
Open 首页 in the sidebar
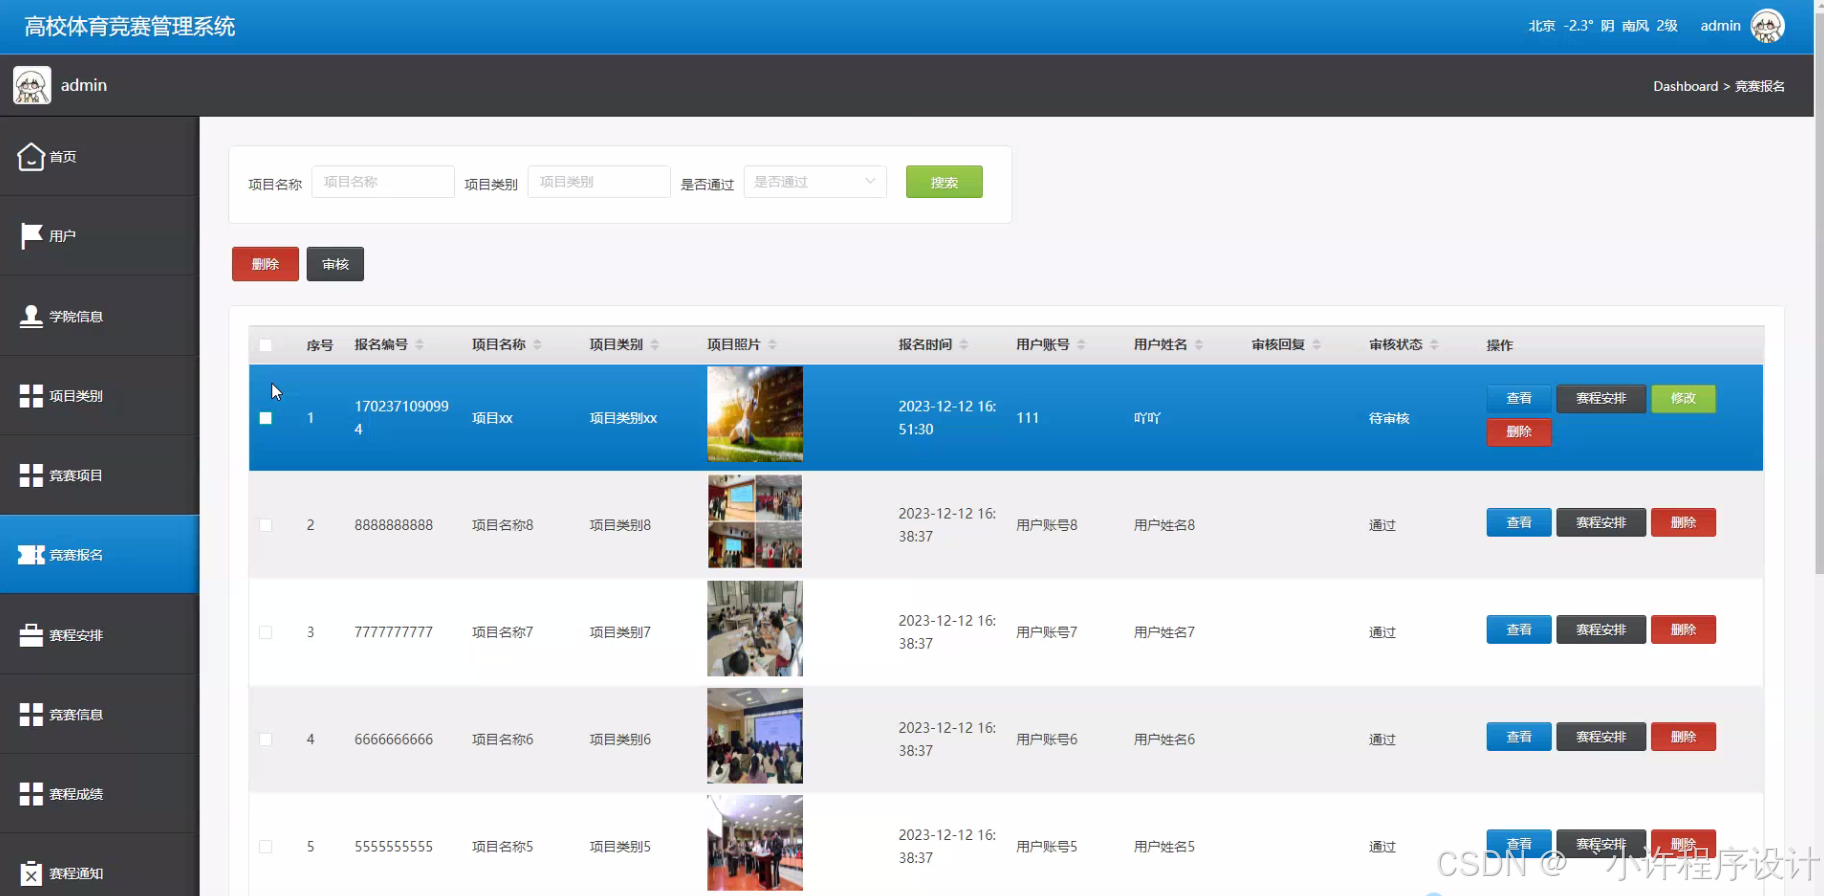(100, 156)
